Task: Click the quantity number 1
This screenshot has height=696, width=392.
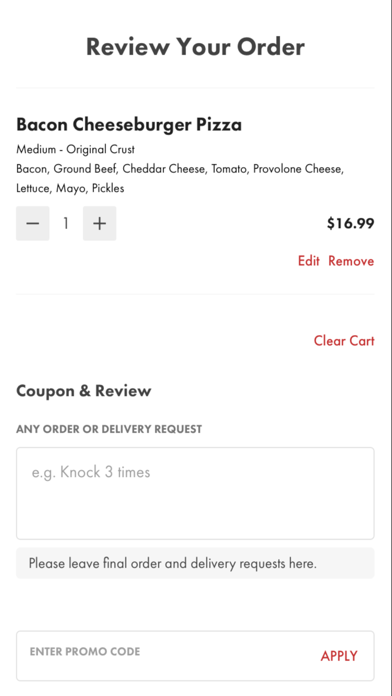Action: coord(66,223)
